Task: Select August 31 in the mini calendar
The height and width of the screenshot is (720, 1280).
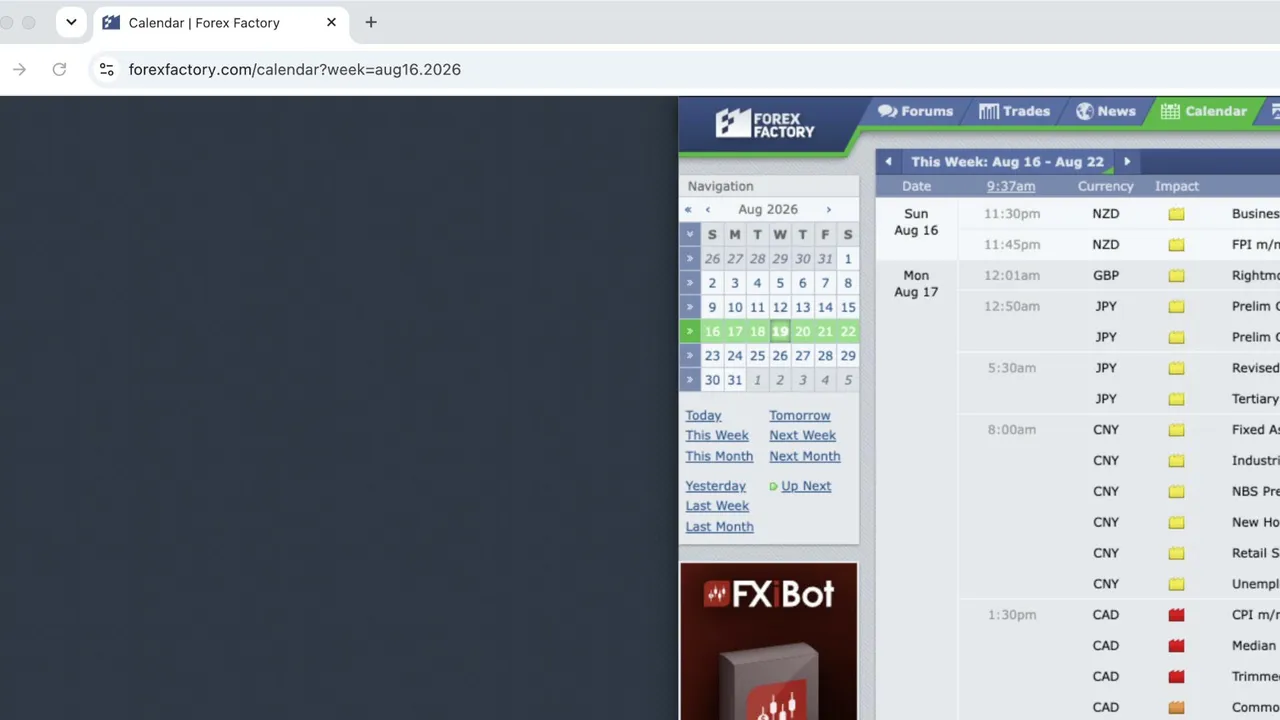Action: pyautogui.click(x=735, y=380)
